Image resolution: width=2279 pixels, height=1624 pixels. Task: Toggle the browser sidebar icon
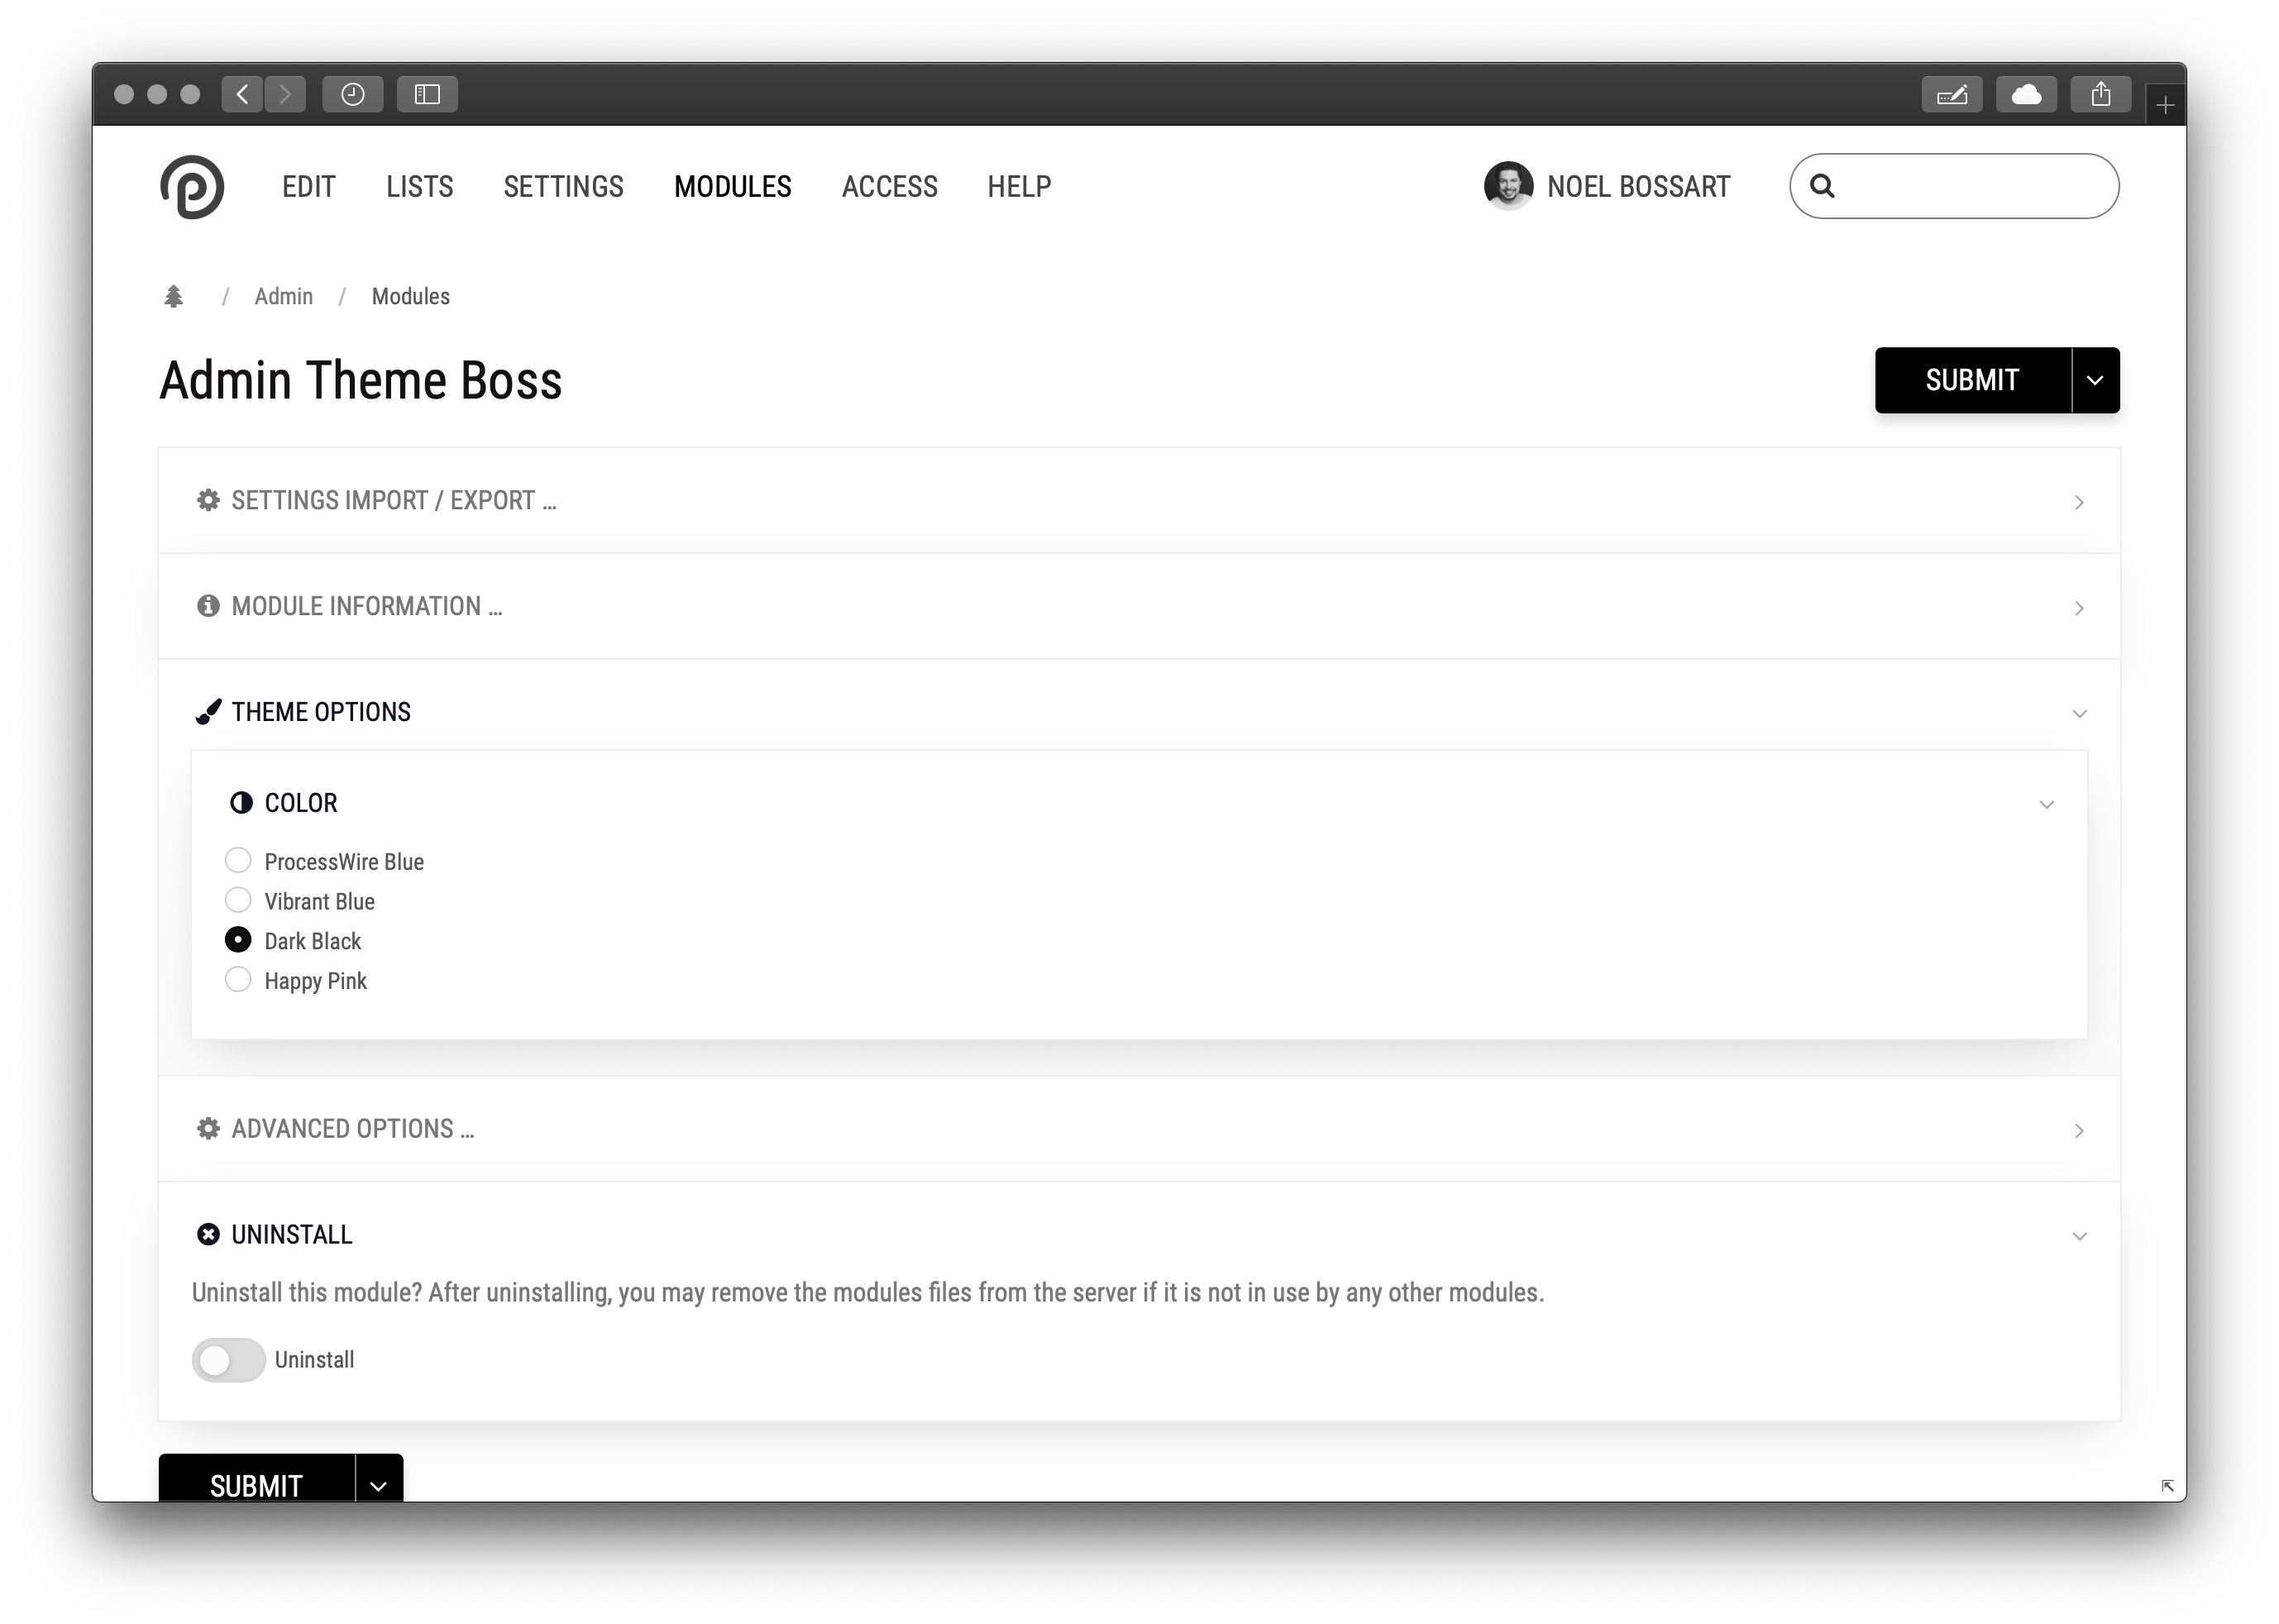pos(427,94)
